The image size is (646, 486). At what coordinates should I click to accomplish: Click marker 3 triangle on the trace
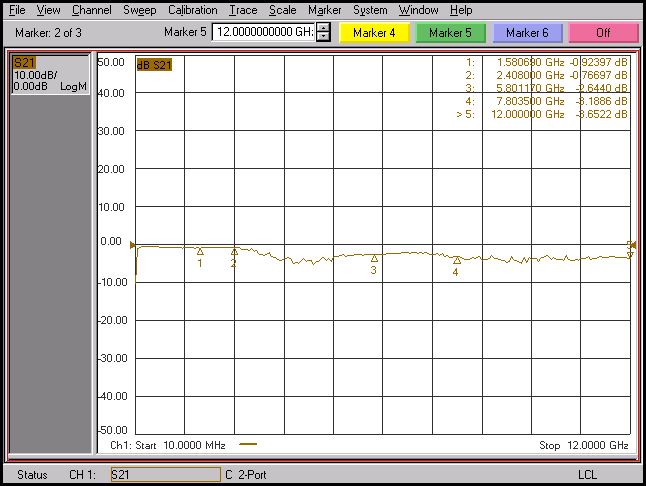point(374,259)
